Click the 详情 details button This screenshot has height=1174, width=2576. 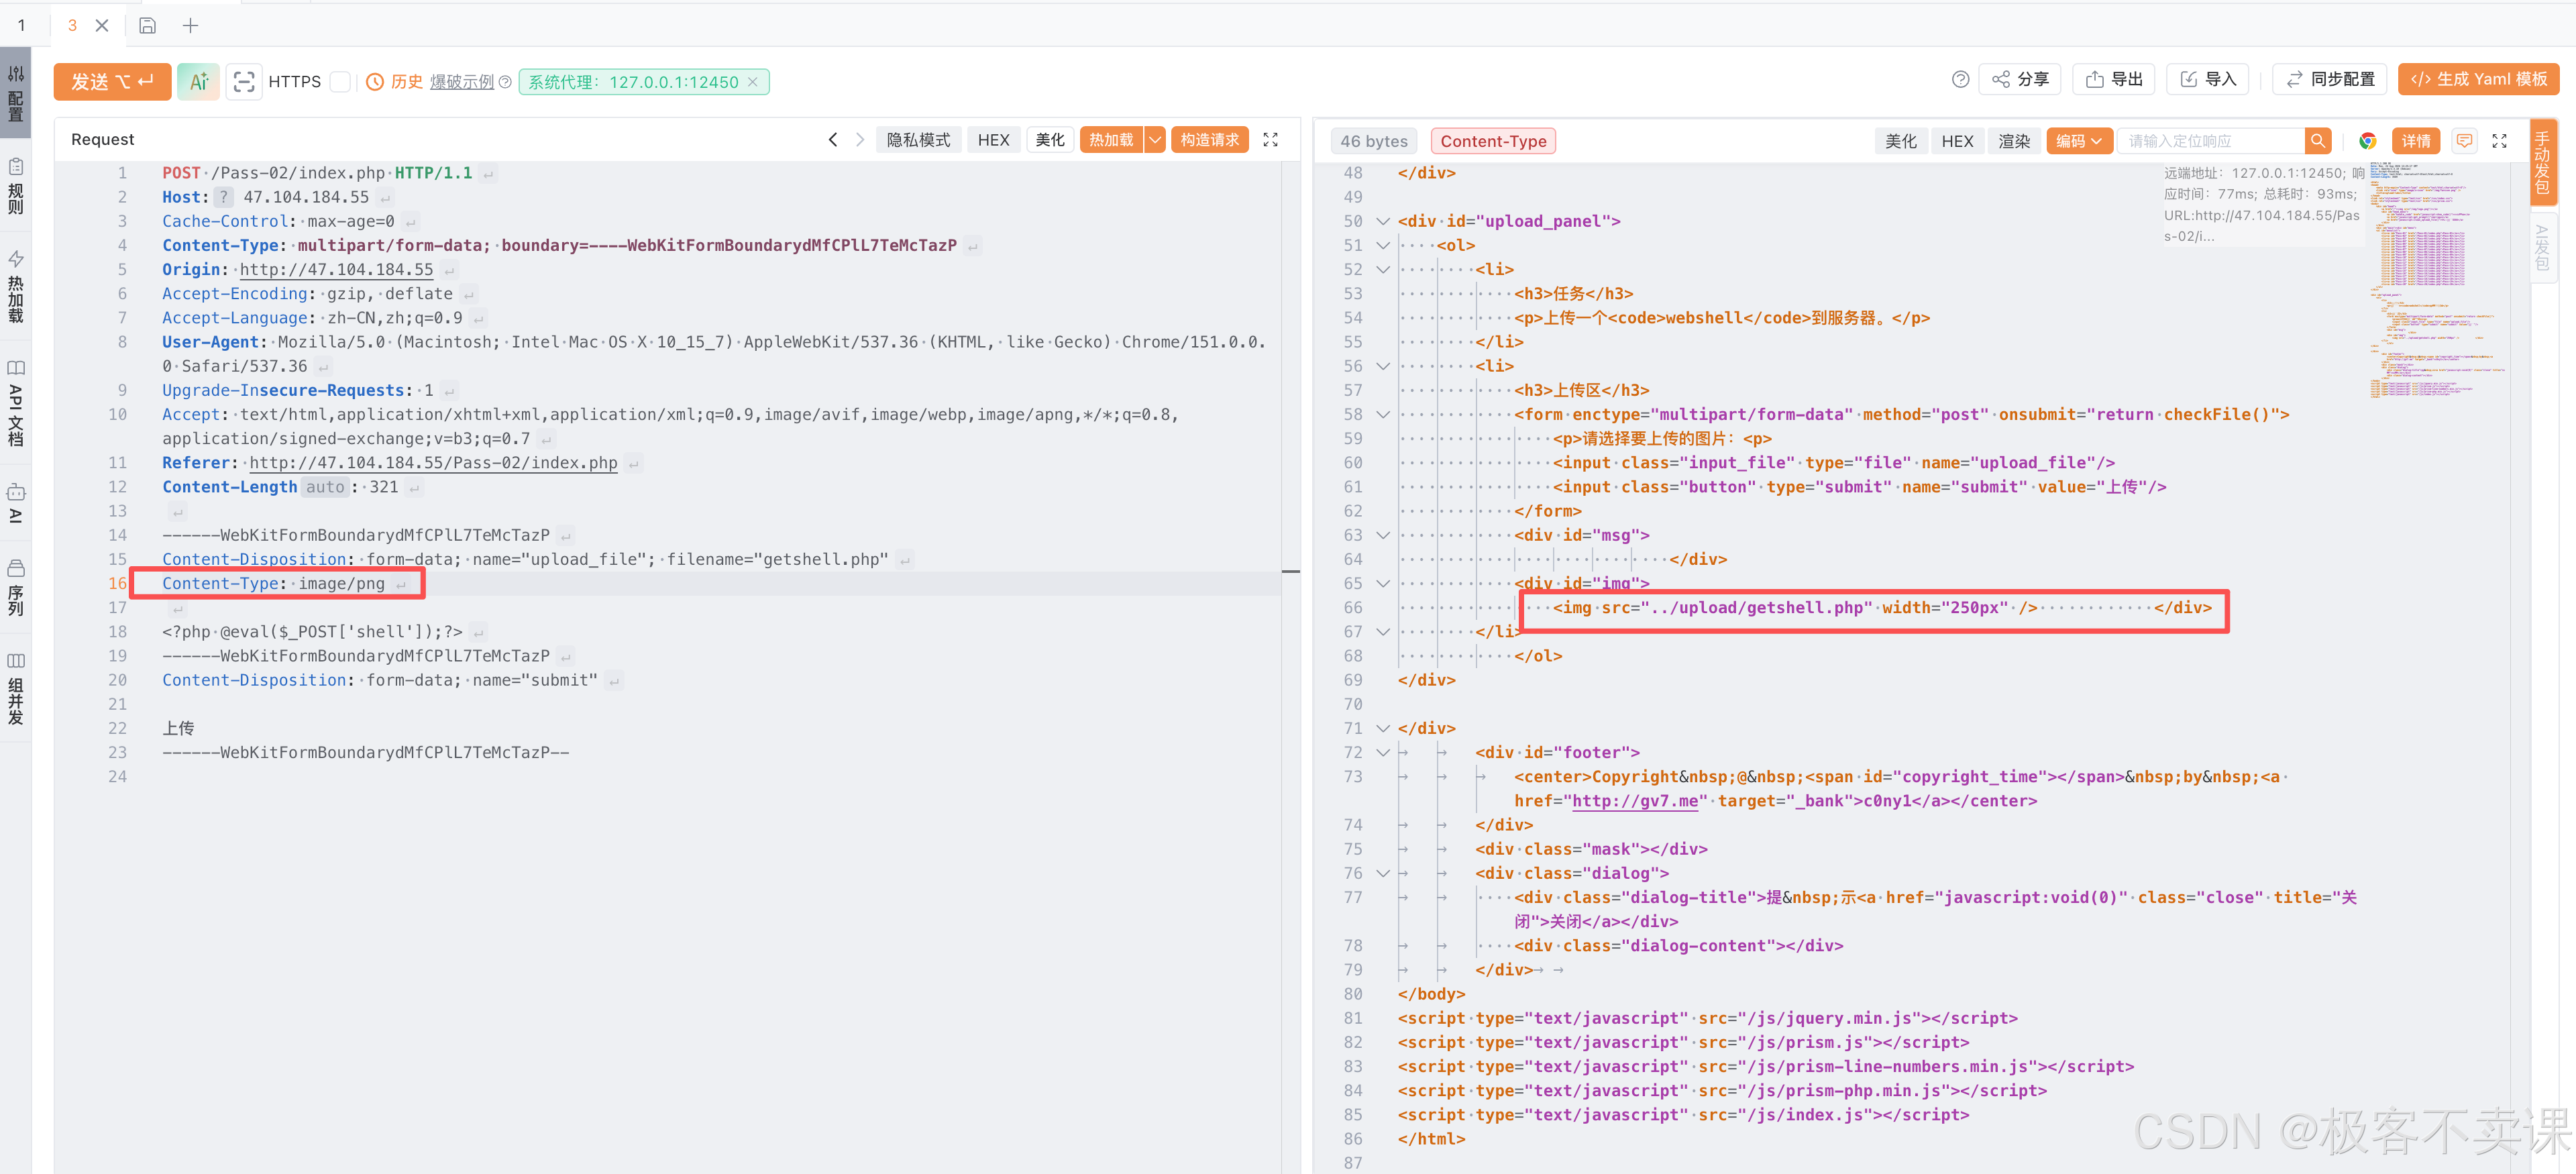(2416, 141)
